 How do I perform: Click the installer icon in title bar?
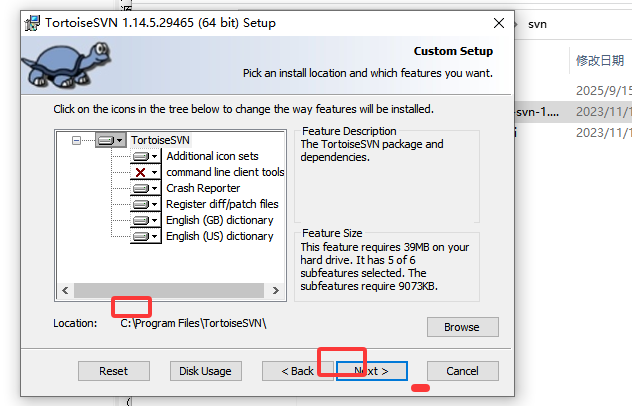click(x=32, y=23)
